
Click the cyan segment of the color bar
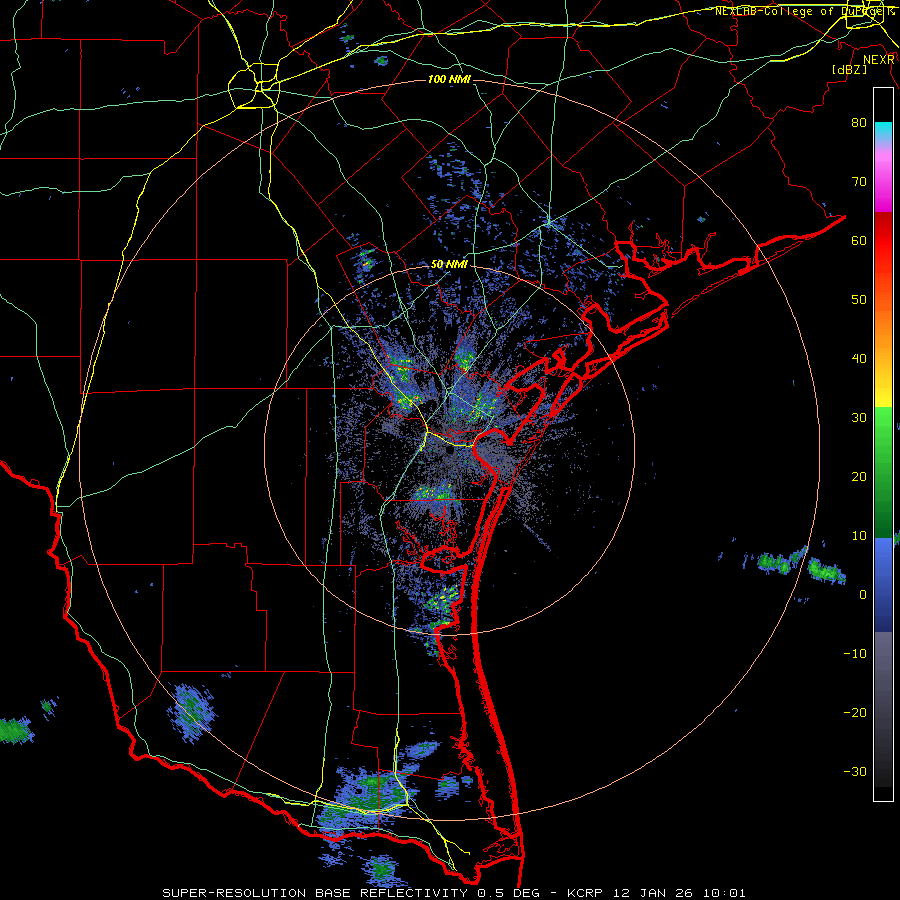(x=883, y=131)
